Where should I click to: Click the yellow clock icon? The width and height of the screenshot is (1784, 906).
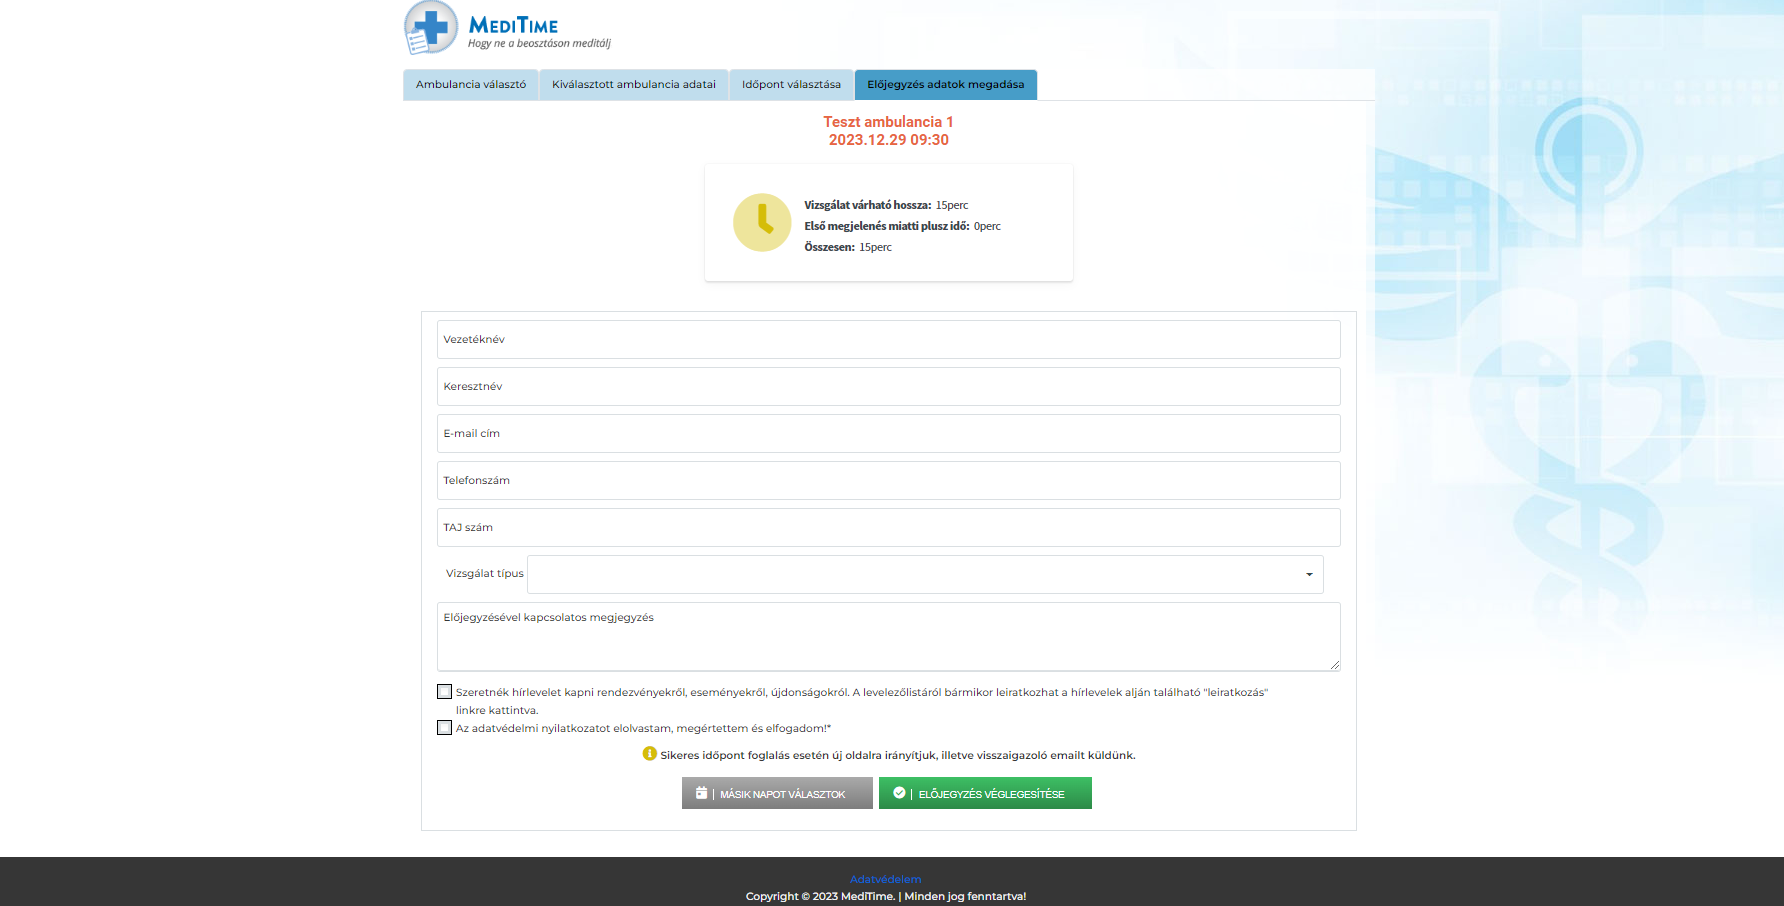762,222
